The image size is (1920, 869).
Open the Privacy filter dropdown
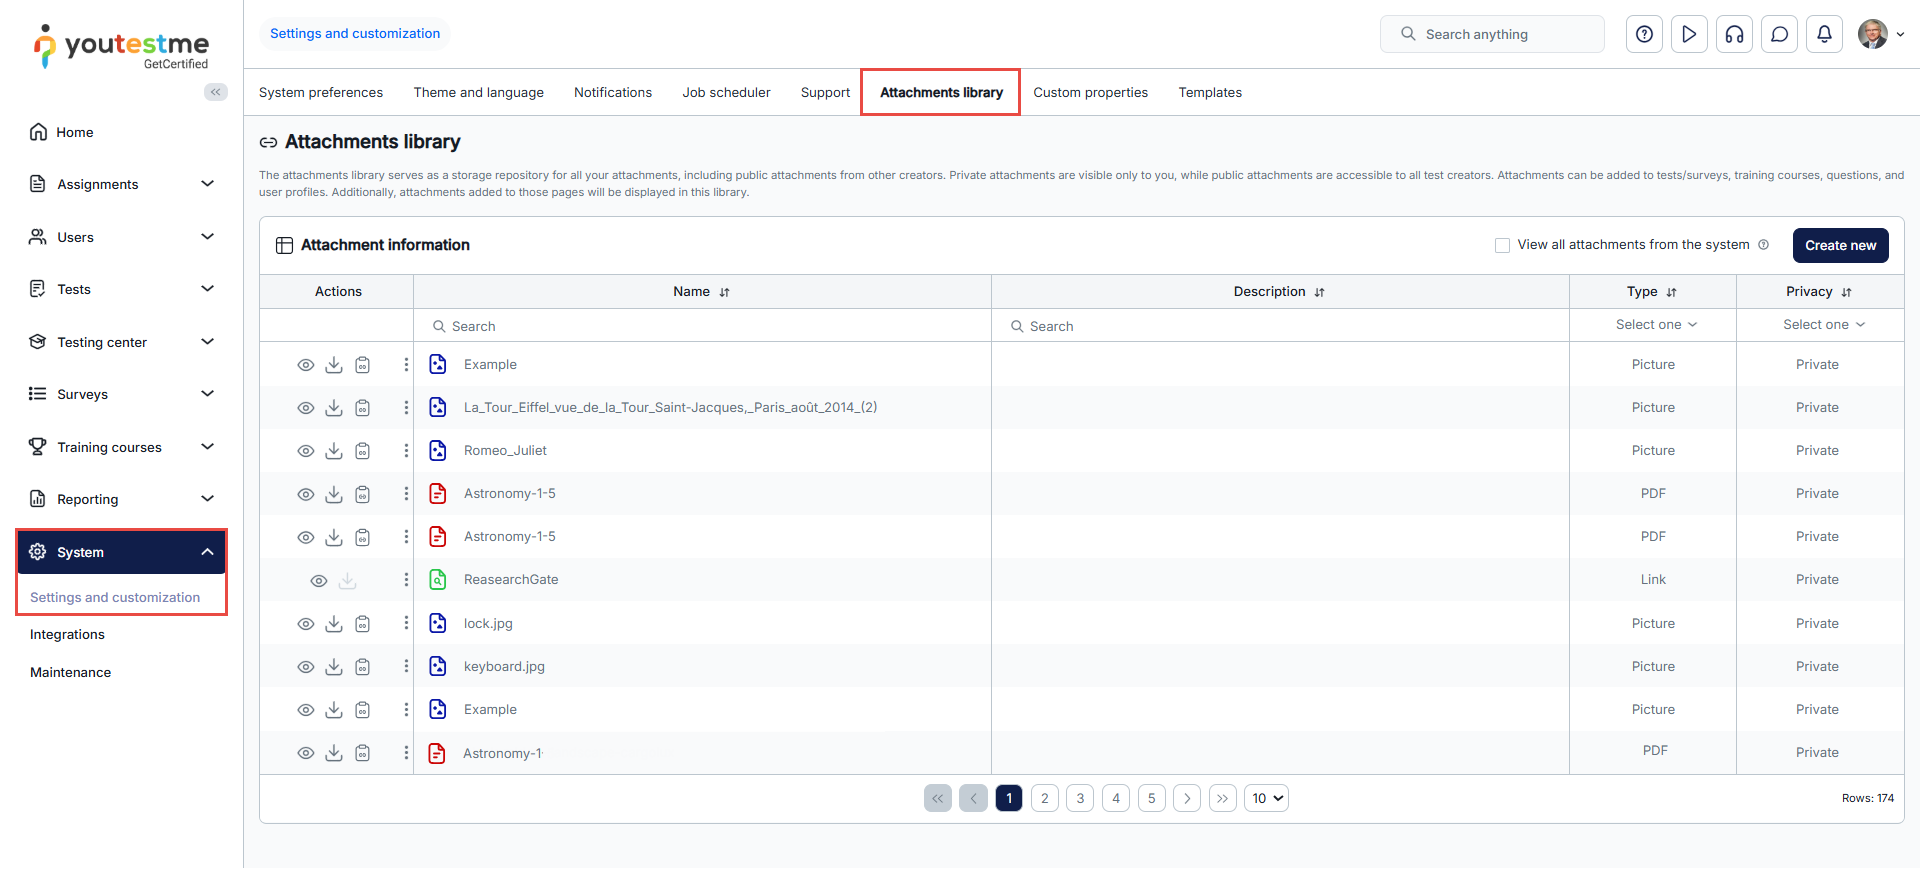point(1822,325)
